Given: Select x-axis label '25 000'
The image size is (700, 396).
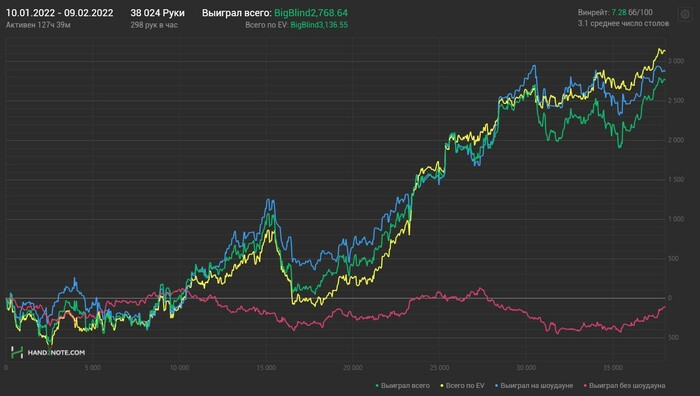Looking at the screenshot, I should [439, 368].
